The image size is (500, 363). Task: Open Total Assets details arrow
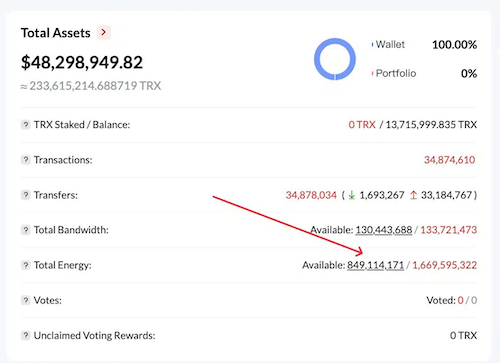[x=104, y=33]
